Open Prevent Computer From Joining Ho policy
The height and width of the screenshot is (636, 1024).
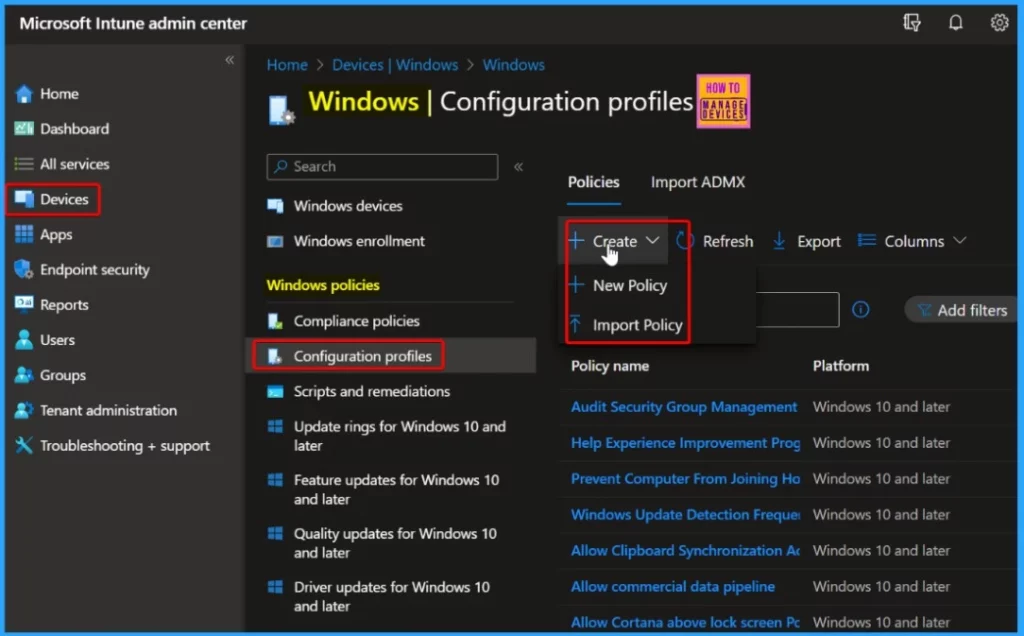click(x=685, y=479)
